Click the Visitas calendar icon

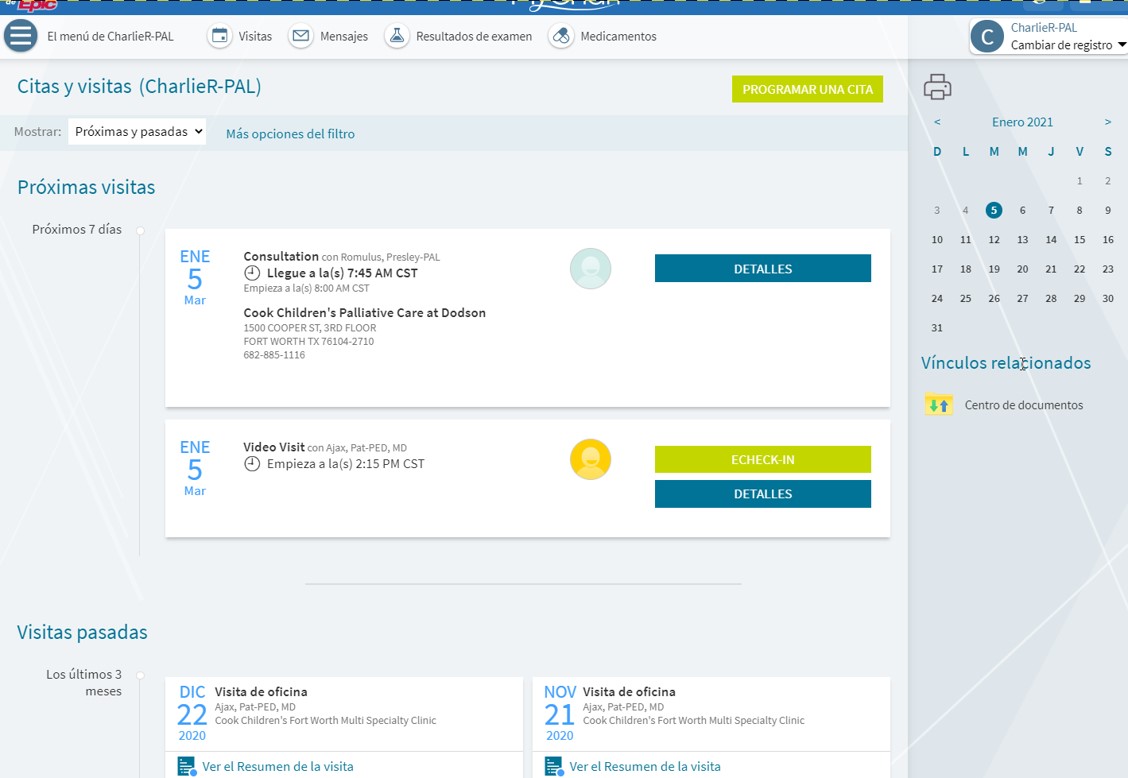coord(219,36)
